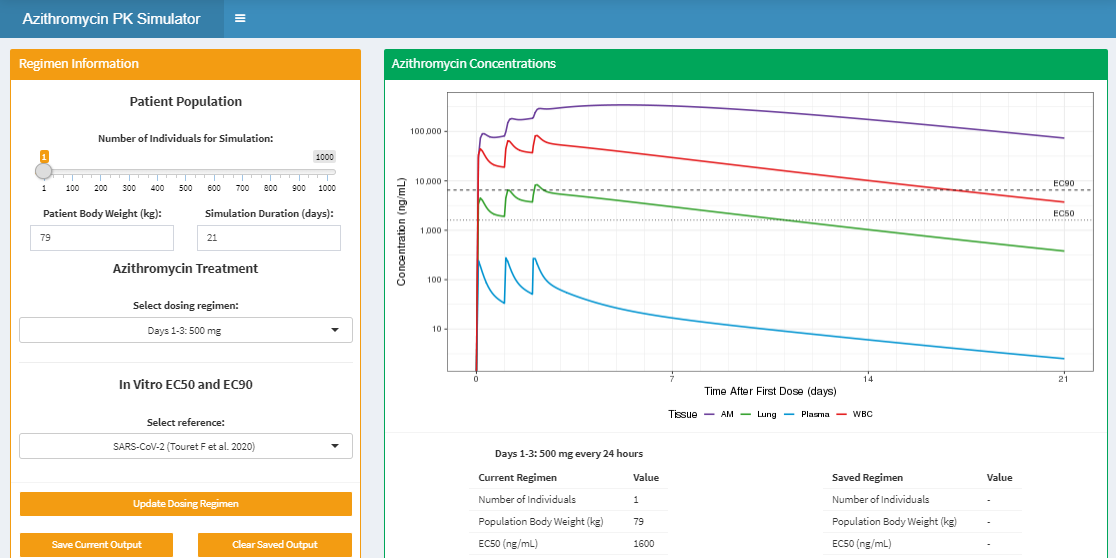The image size is (1116, 558).
Task: Open the EC50/EC90 reference dropdown
Action: [186, 446]
